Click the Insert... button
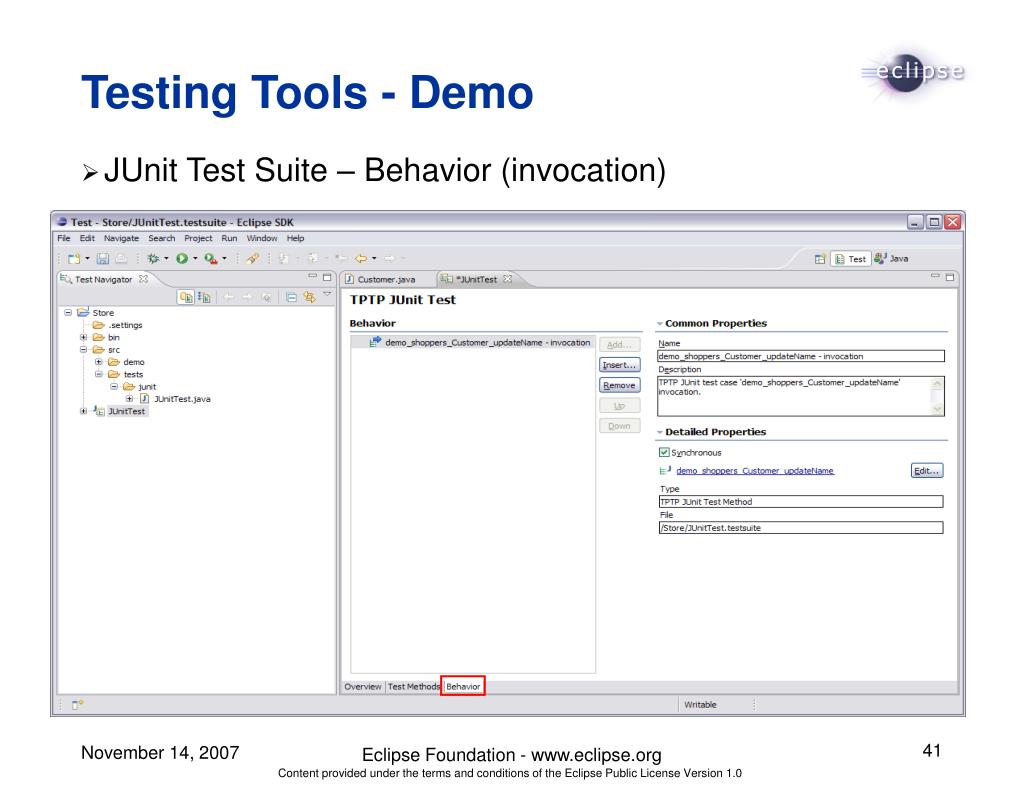 tap(619, 365)
